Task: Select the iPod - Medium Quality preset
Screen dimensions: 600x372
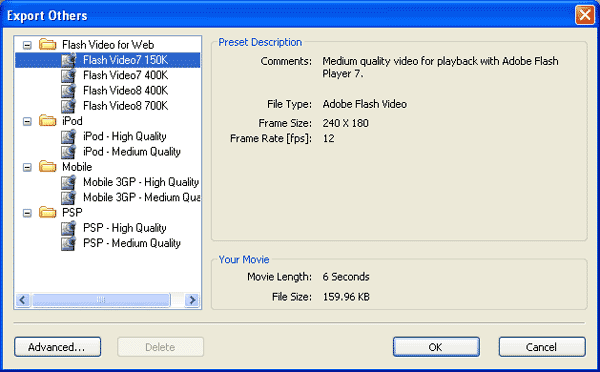Action: tap(132, 152)
